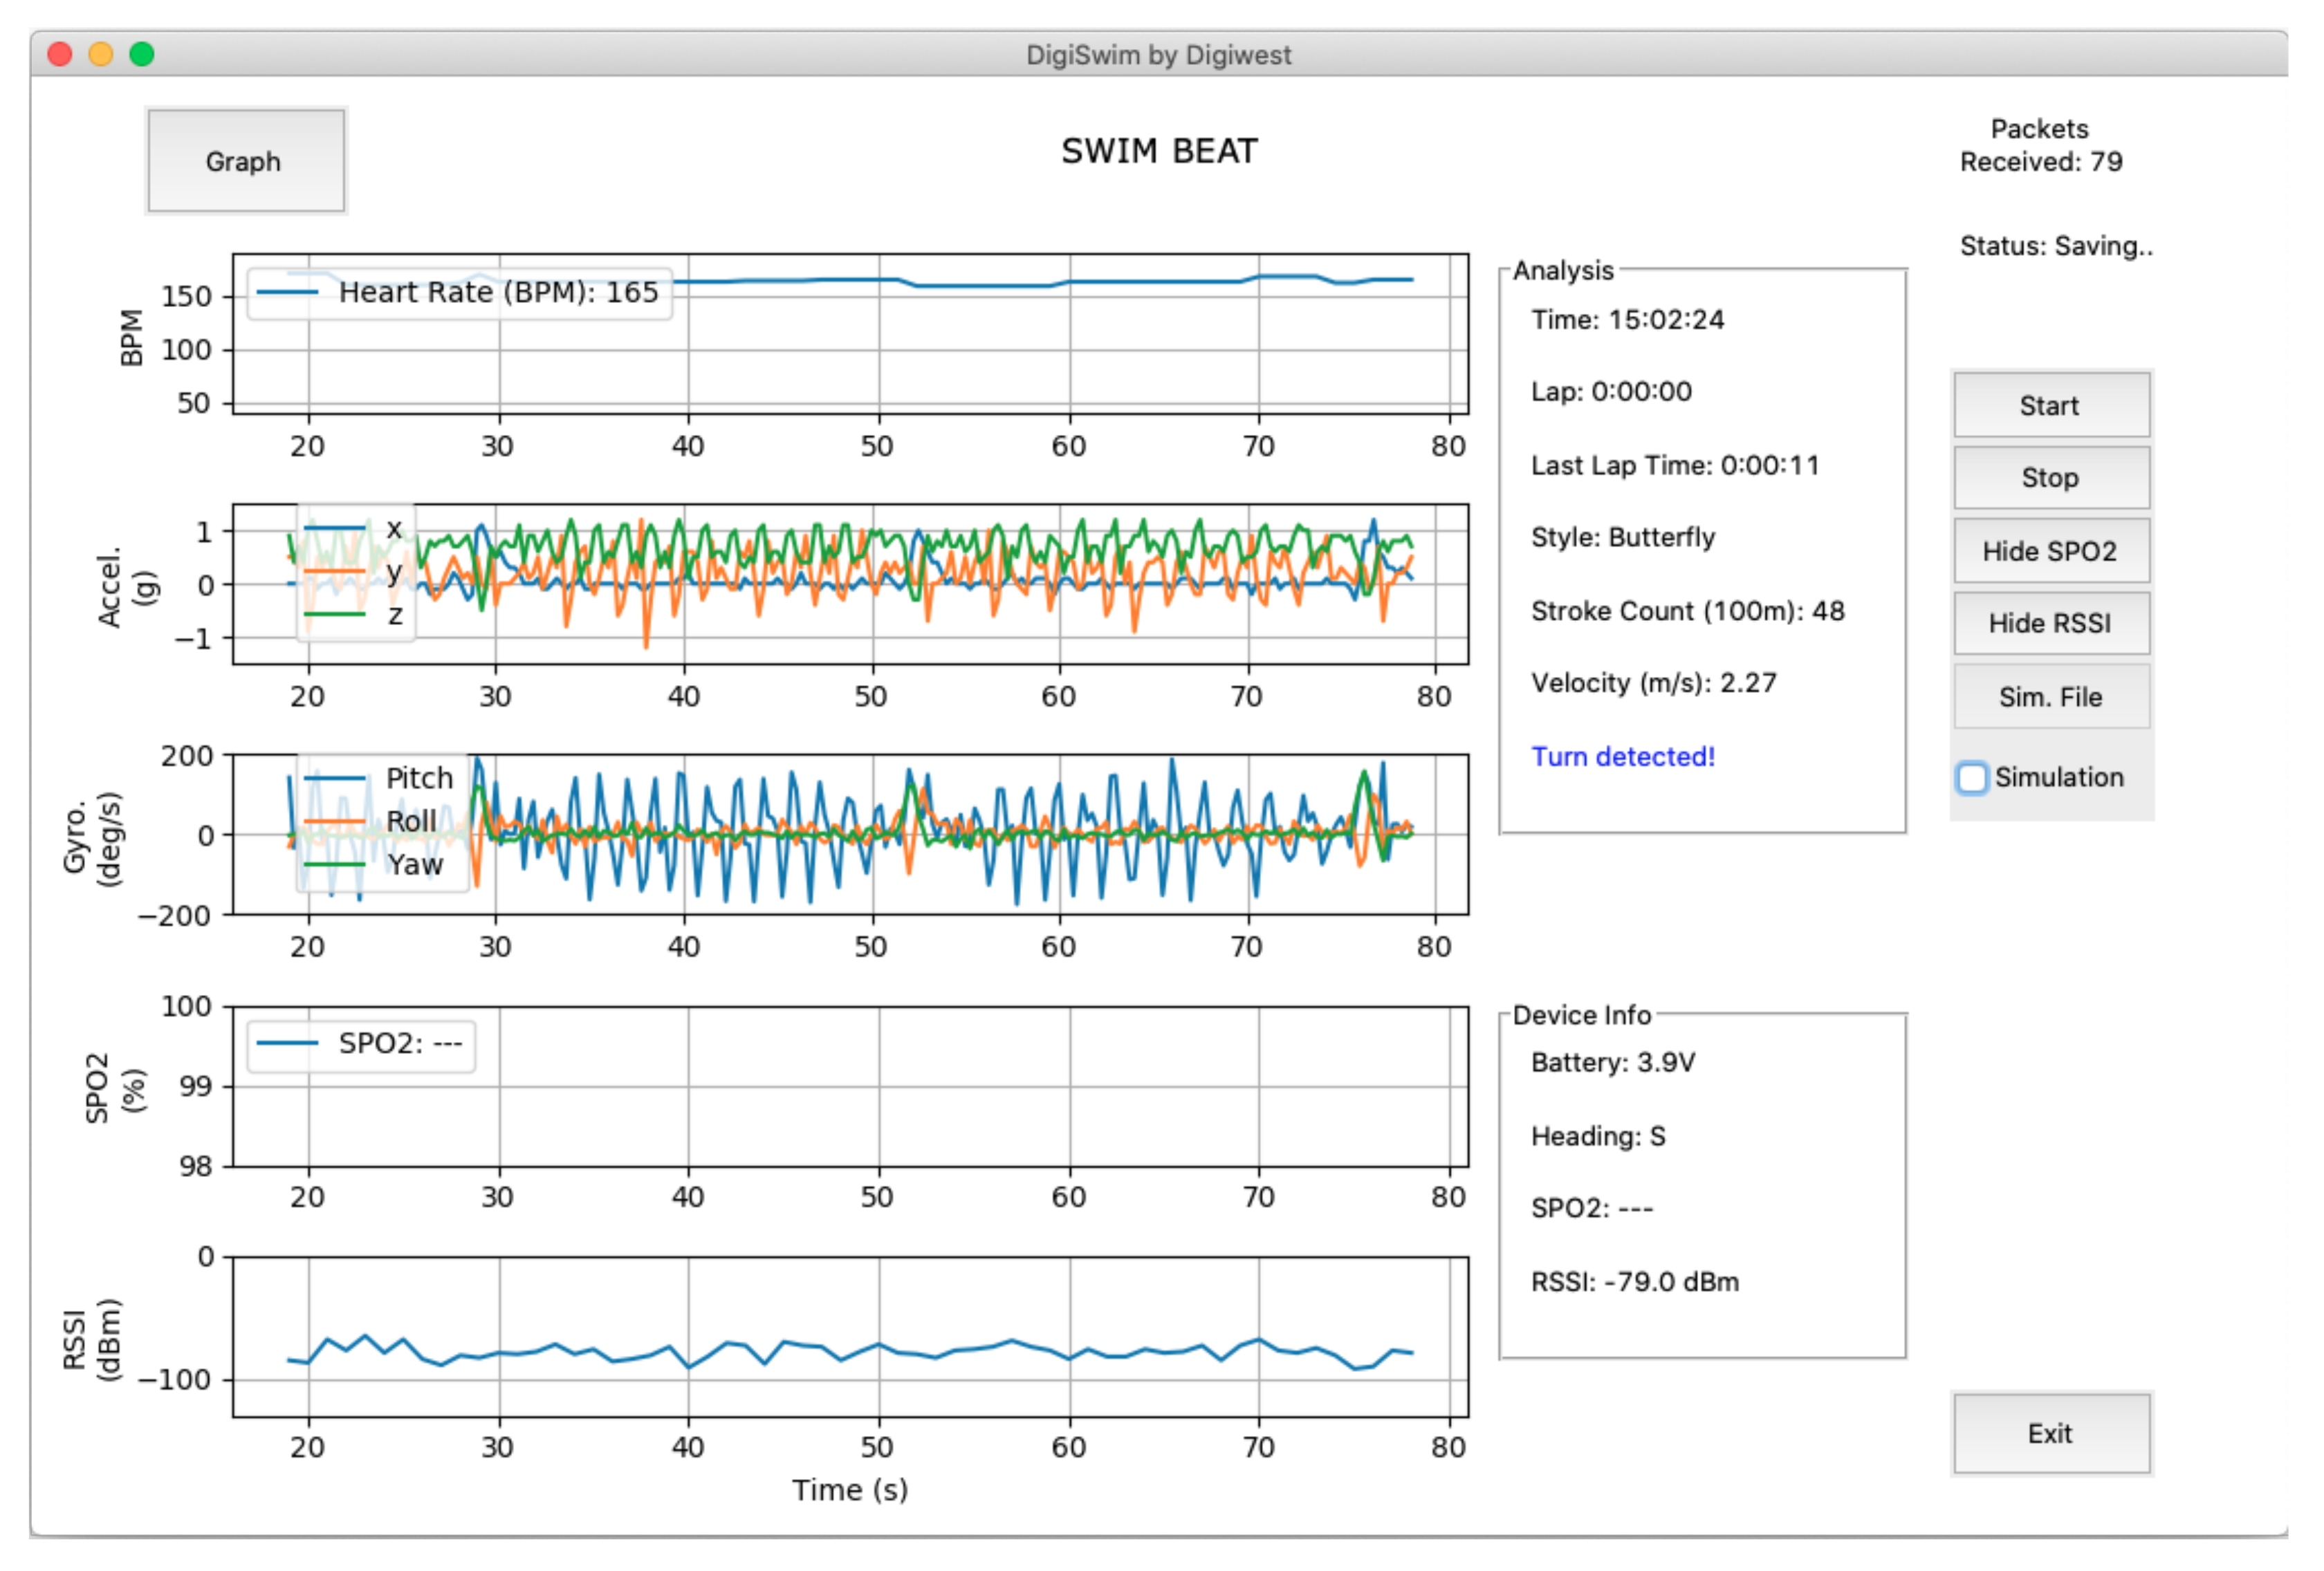2324x1571 pixels.
Task: Click the Pitch legend line swatch
Action: 334,778
